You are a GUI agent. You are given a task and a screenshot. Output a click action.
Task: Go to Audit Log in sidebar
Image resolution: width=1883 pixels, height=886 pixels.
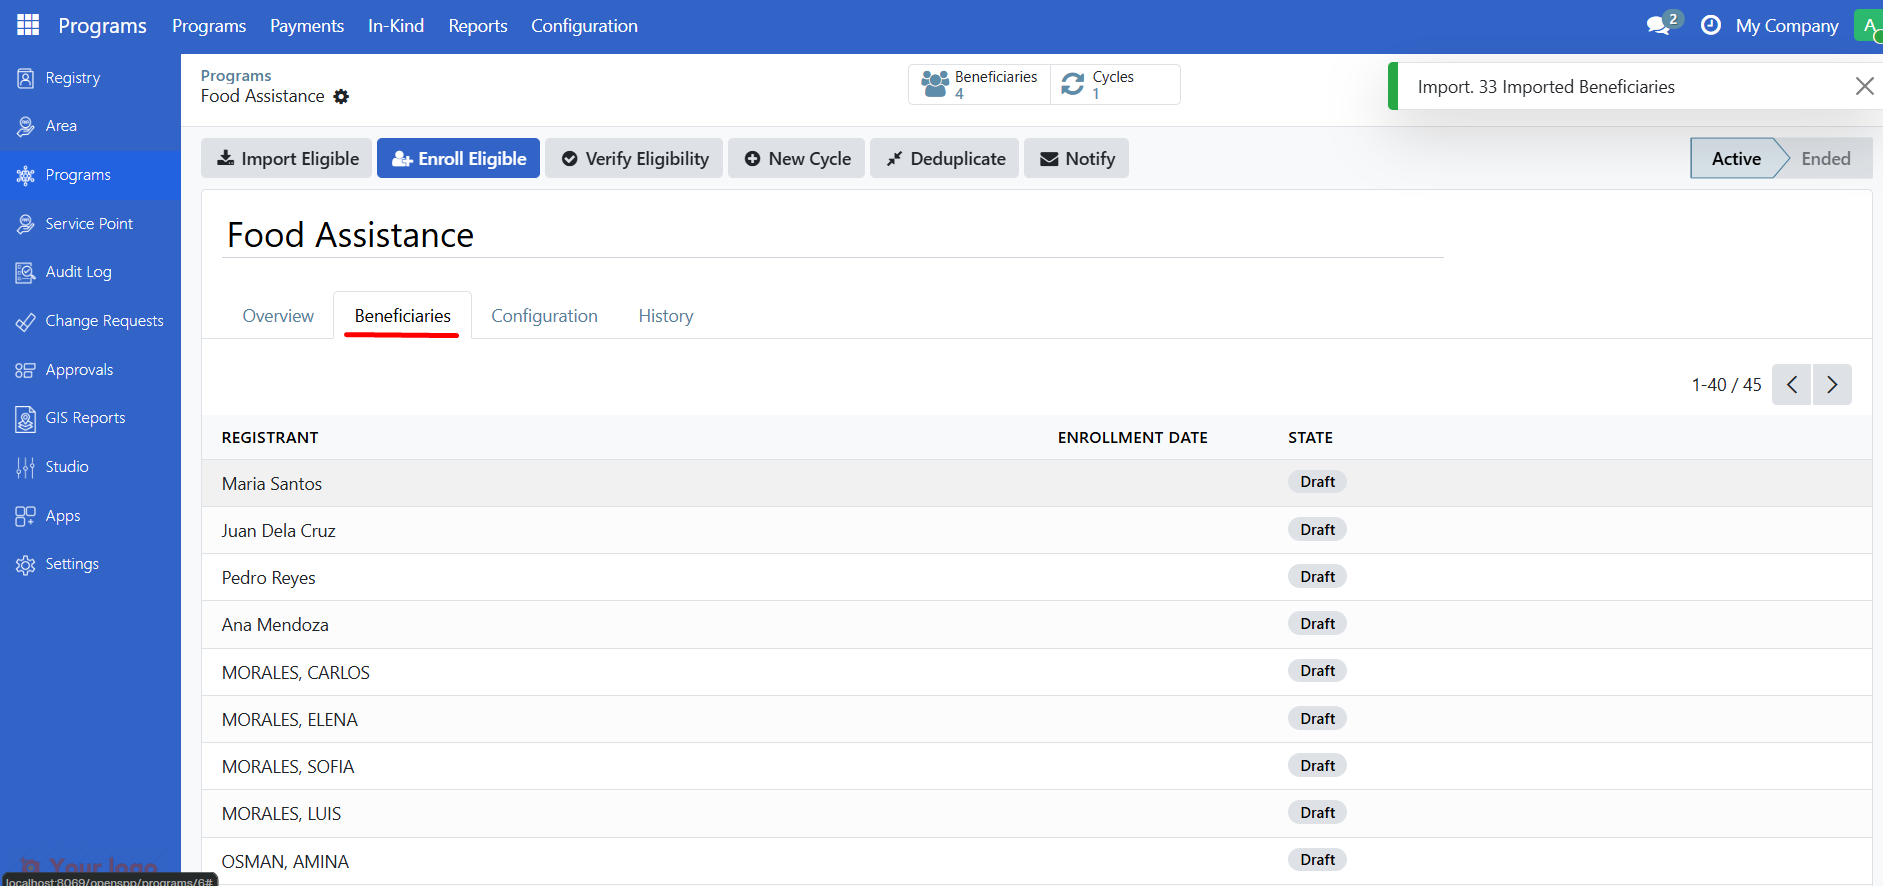(78, 272)
